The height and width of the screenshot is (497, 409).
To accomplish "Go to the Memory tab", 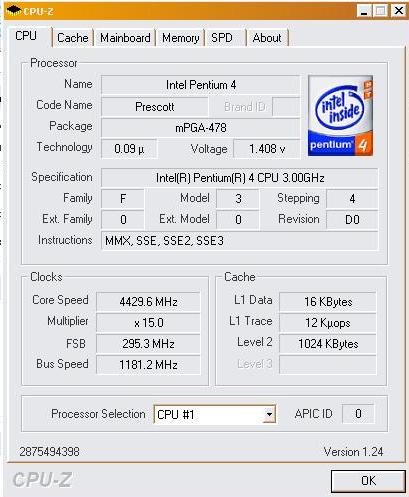I will click(x=180, y=38).
